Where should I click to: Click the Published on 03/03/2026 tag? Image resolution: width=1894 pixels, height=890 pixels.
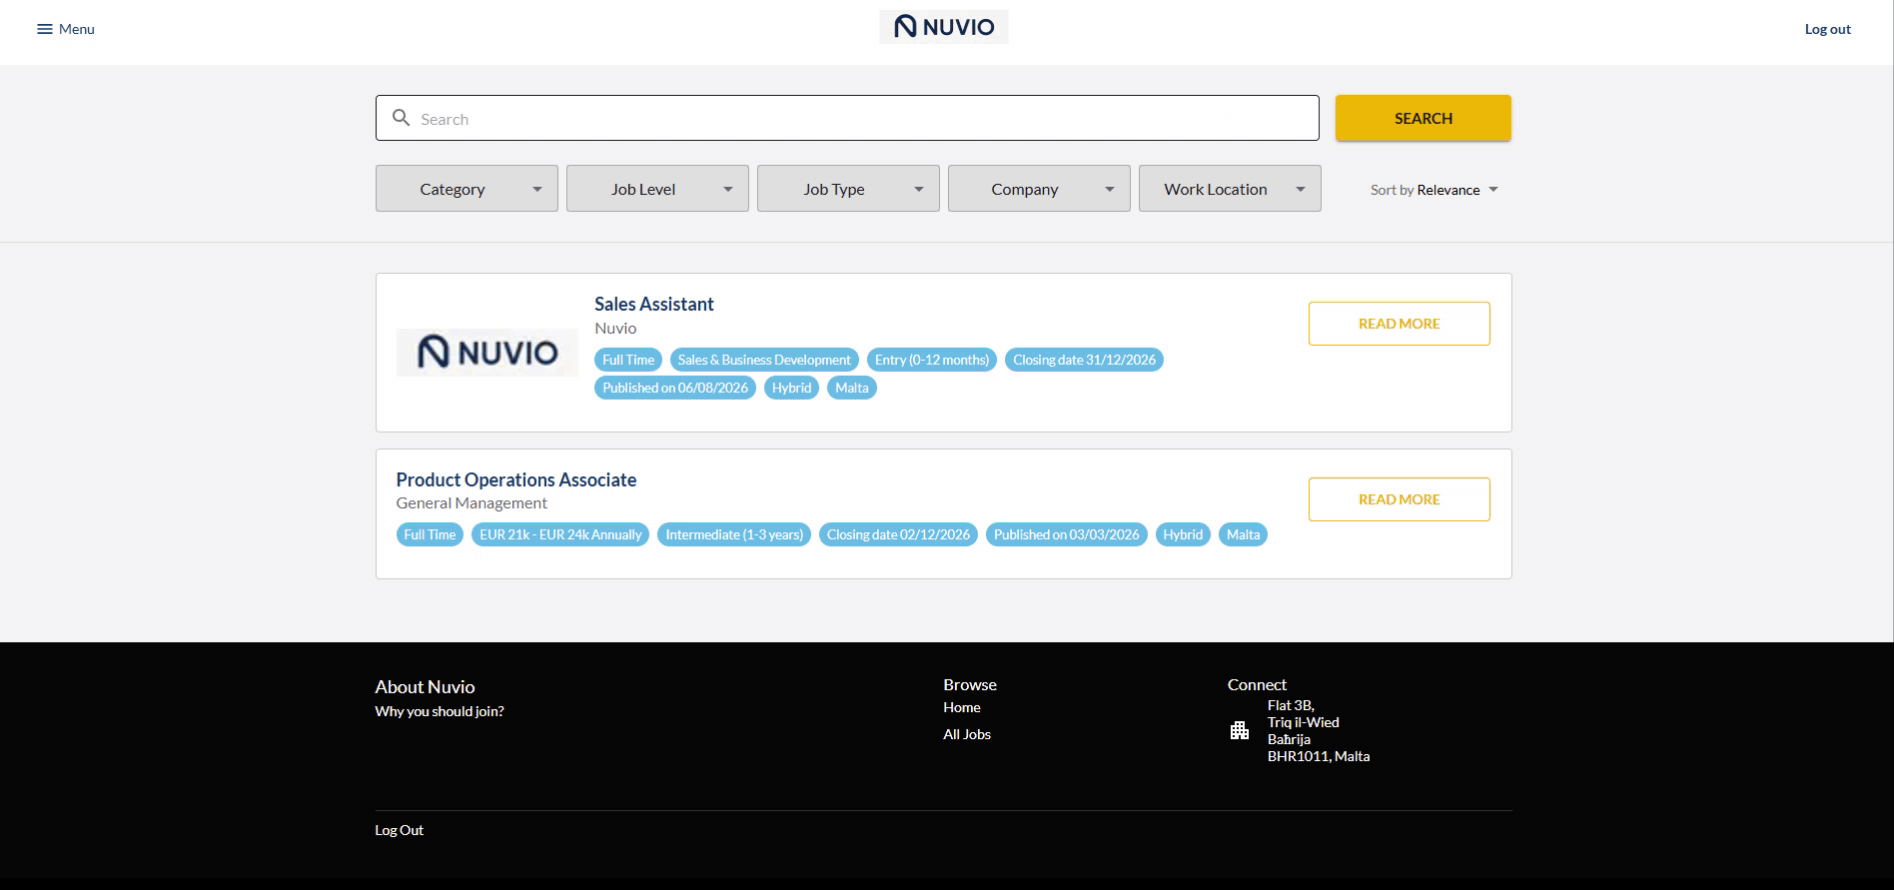[1066, 535]
